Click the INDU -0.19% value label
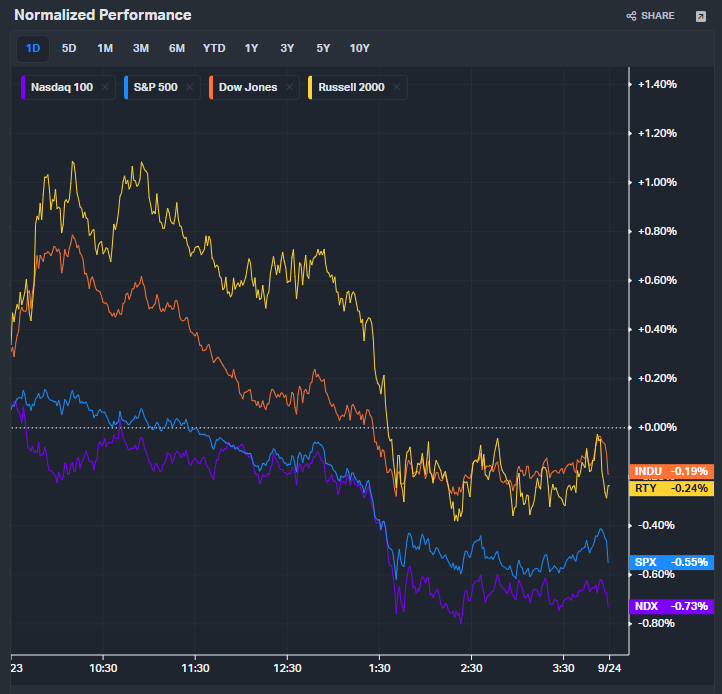 click(x=671, y=471)
